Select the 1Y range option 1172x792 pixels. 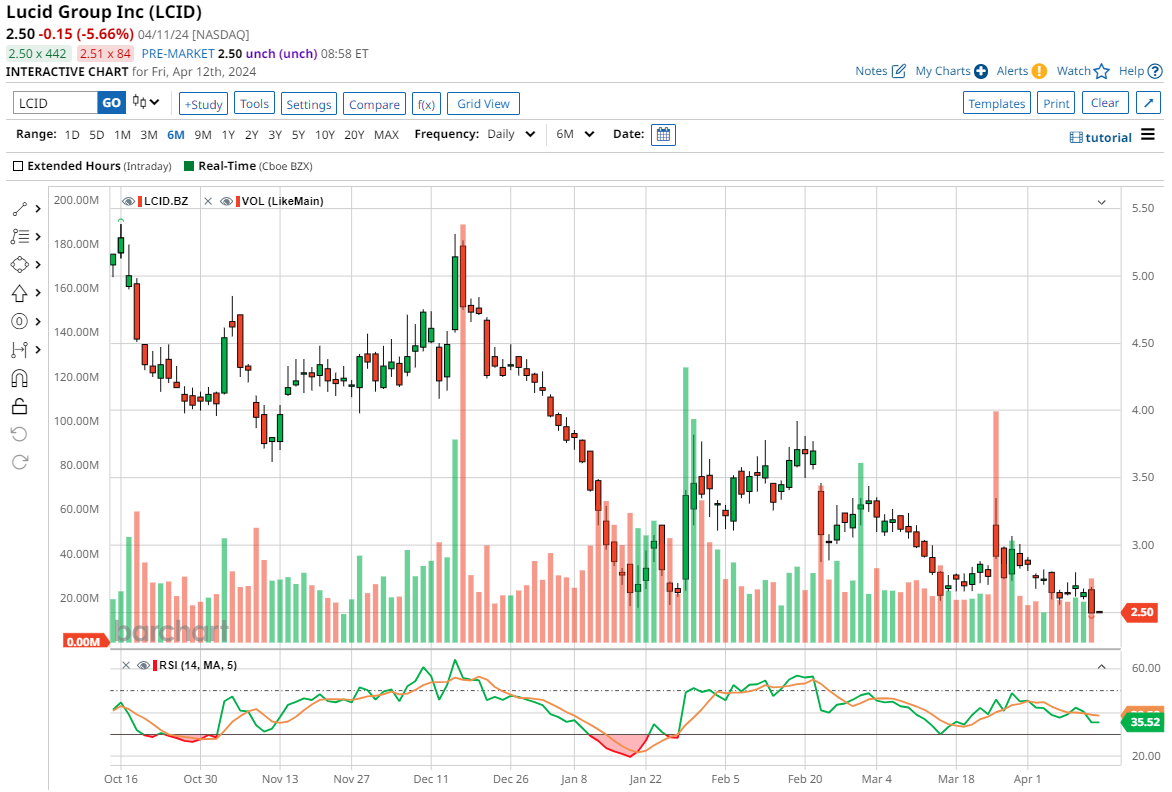(x=228, y=134)
